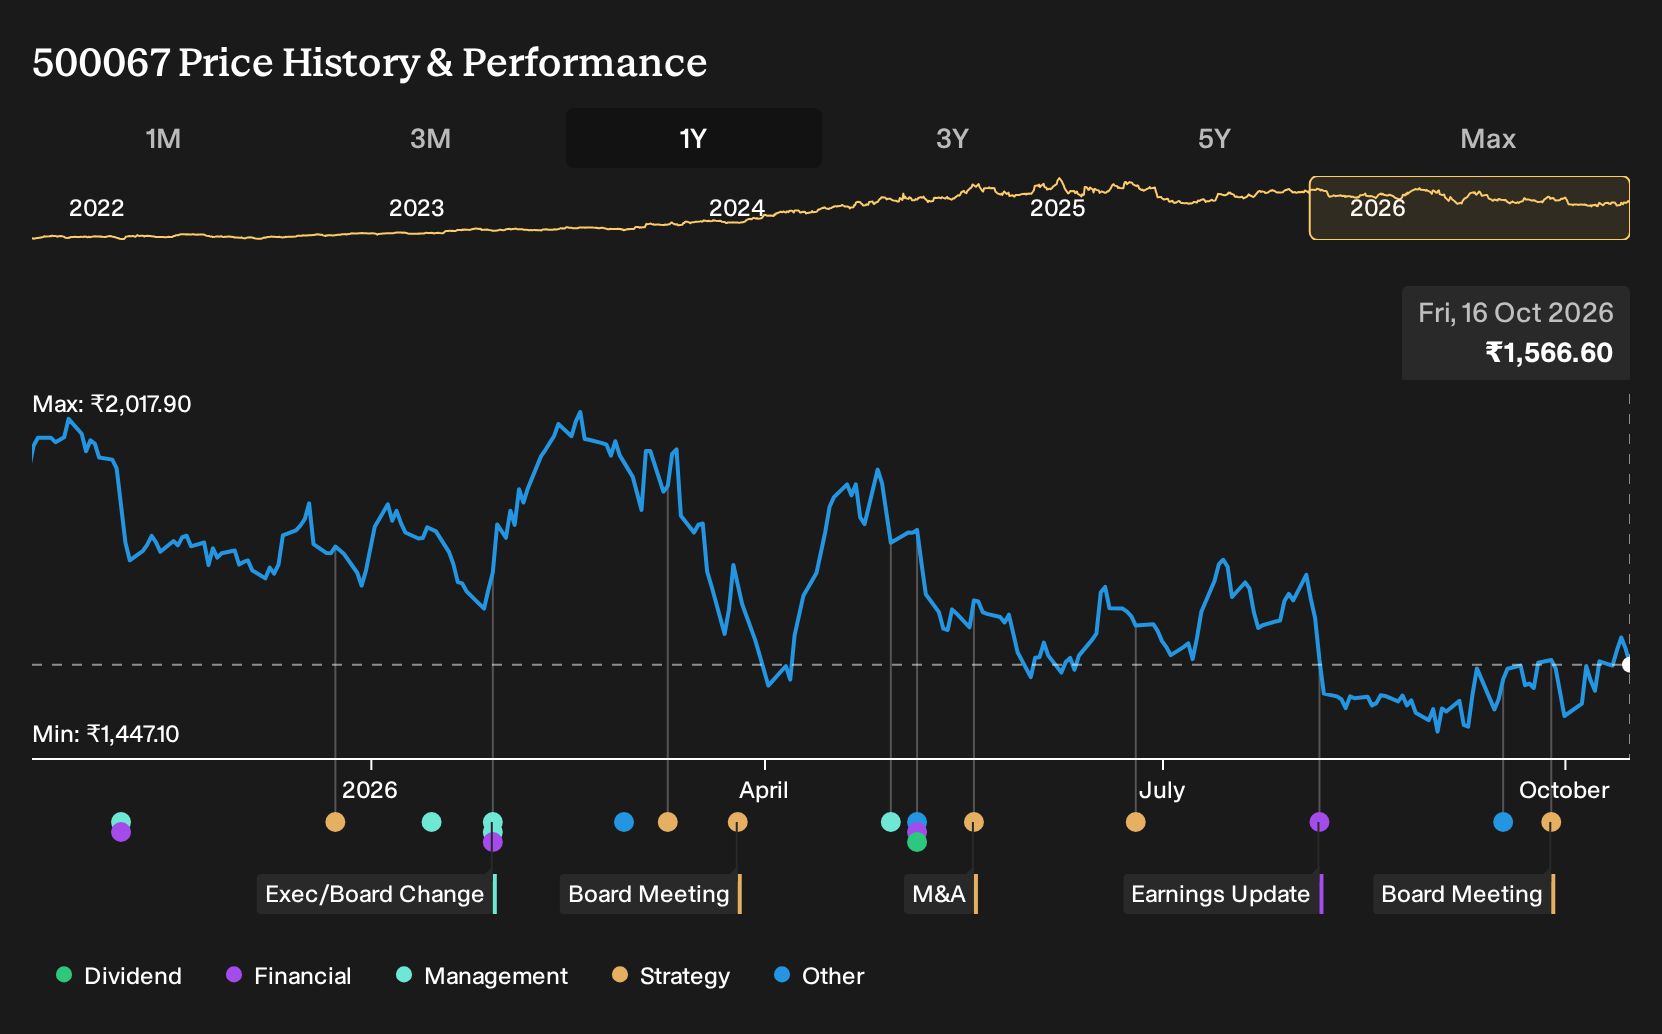Viewport: 1662px width, 1034px height.
Task: Open the Board Meeting label near April
Action: (650, 894)
